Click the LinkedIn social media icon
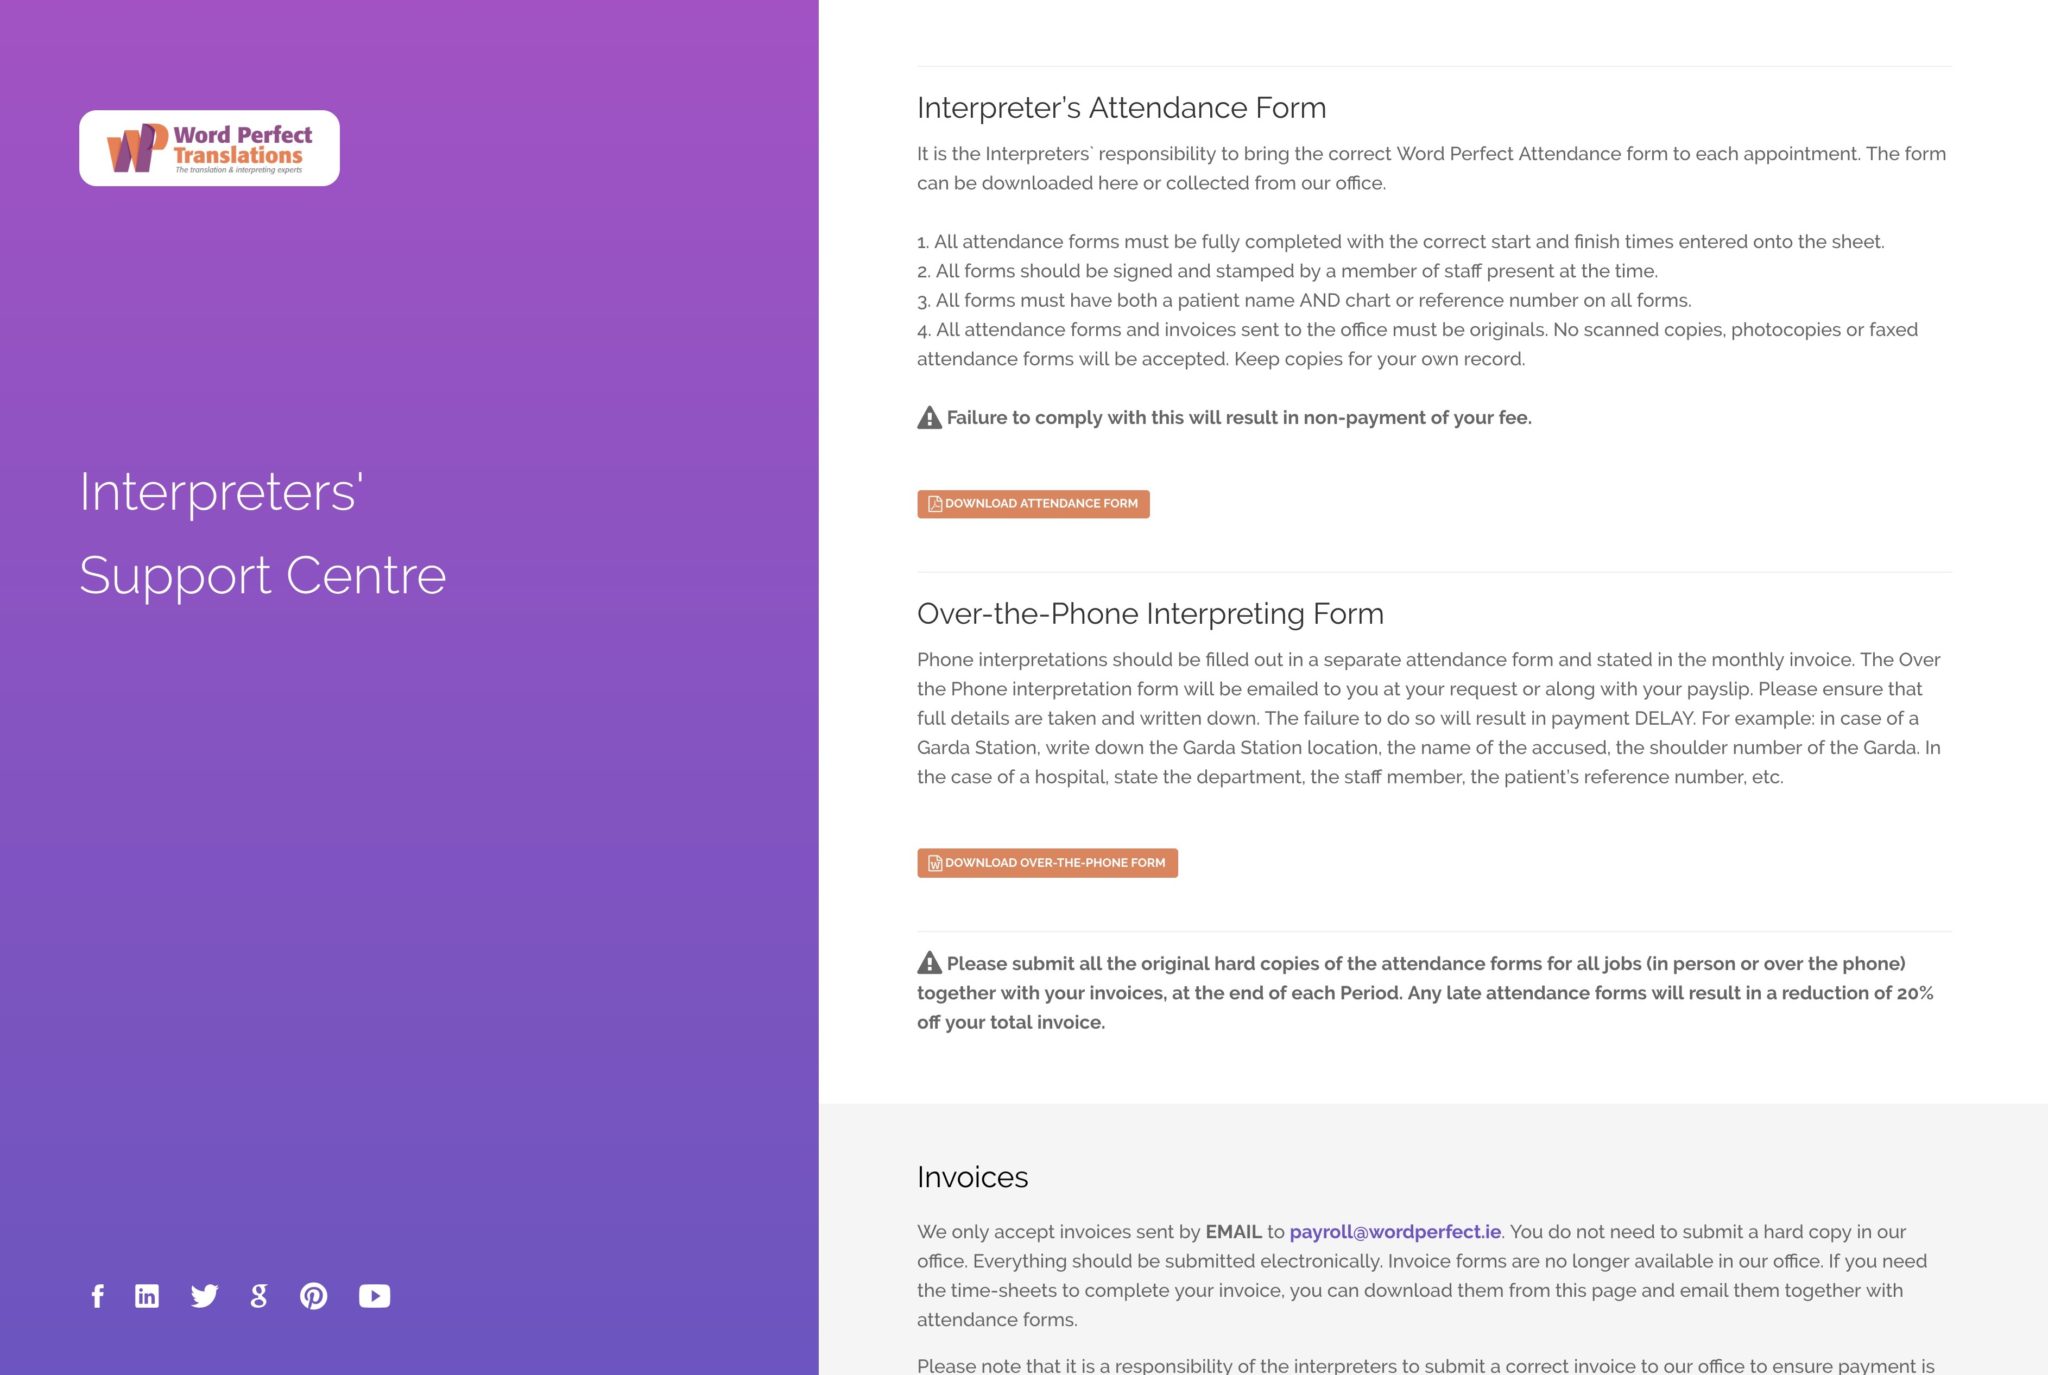 [x=147, y=1295]
